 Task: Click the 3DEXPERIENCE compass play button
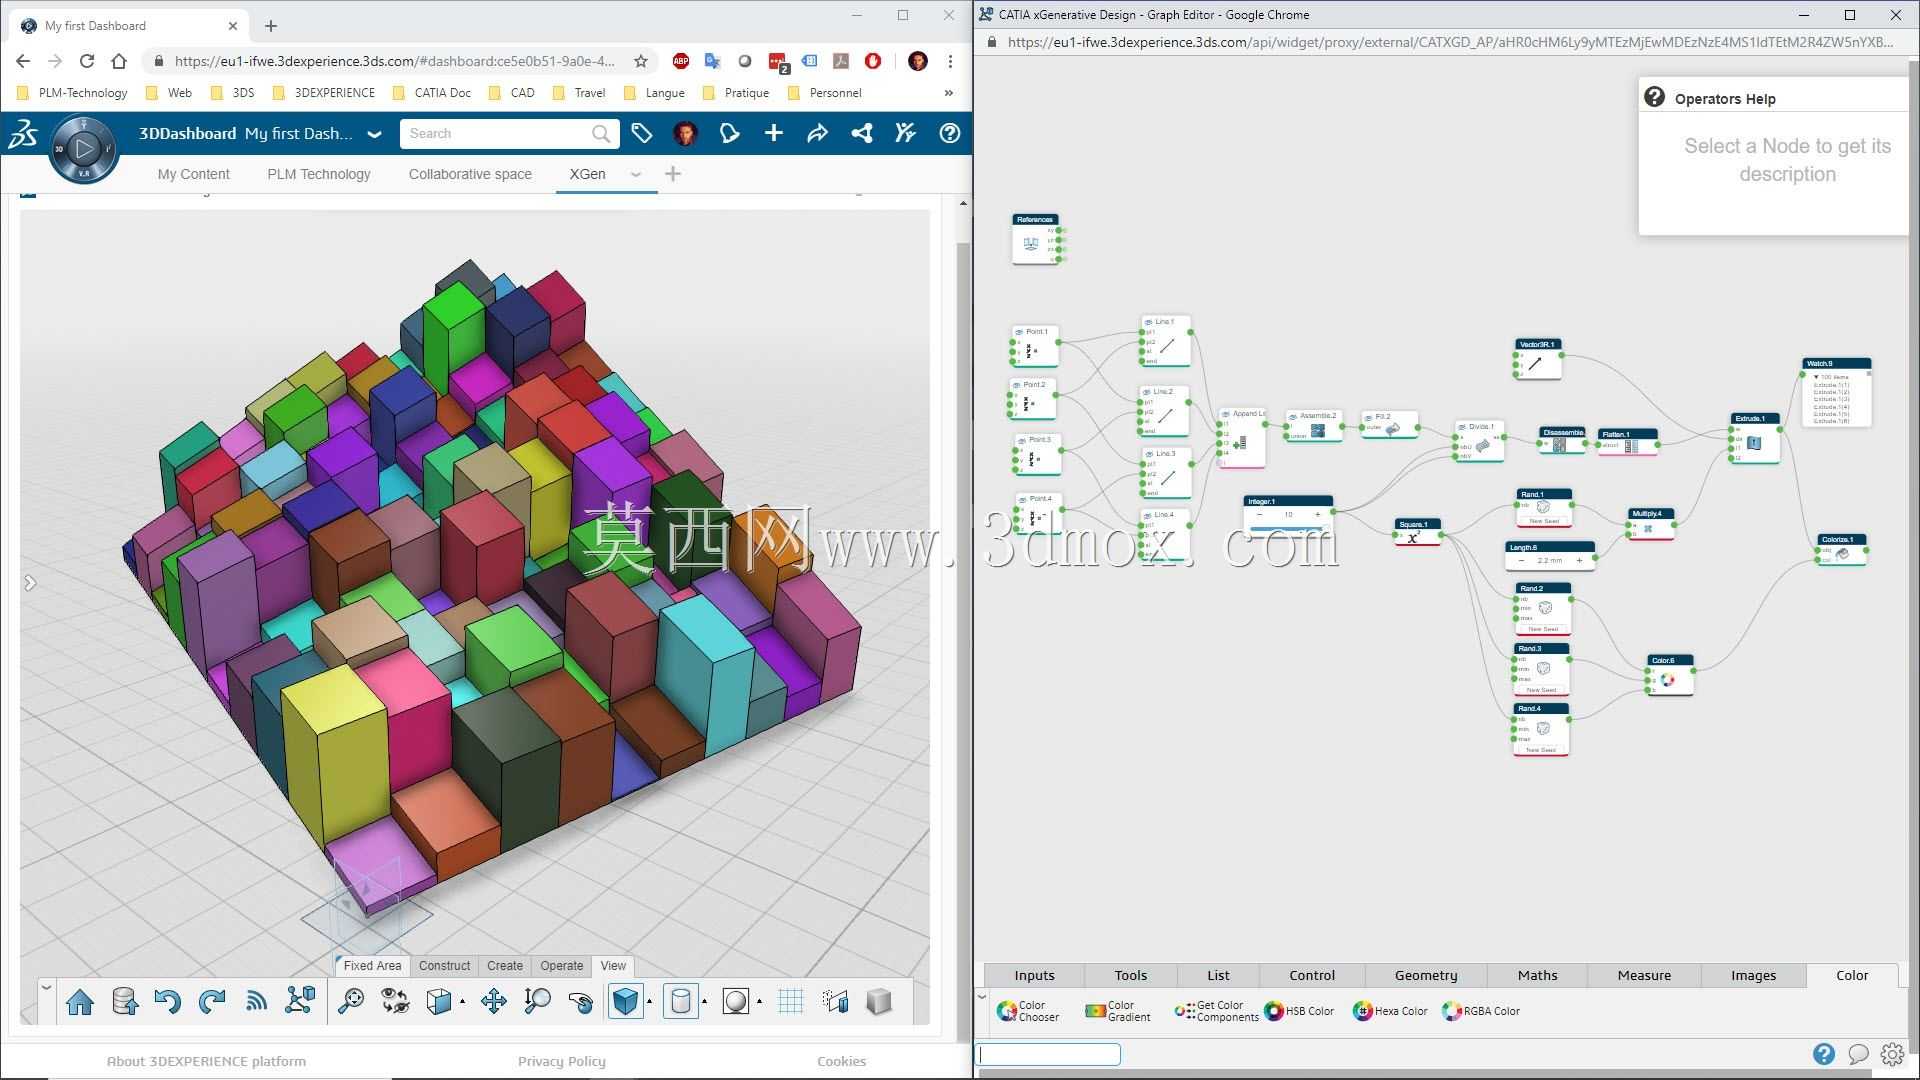(x=84, y=149)
